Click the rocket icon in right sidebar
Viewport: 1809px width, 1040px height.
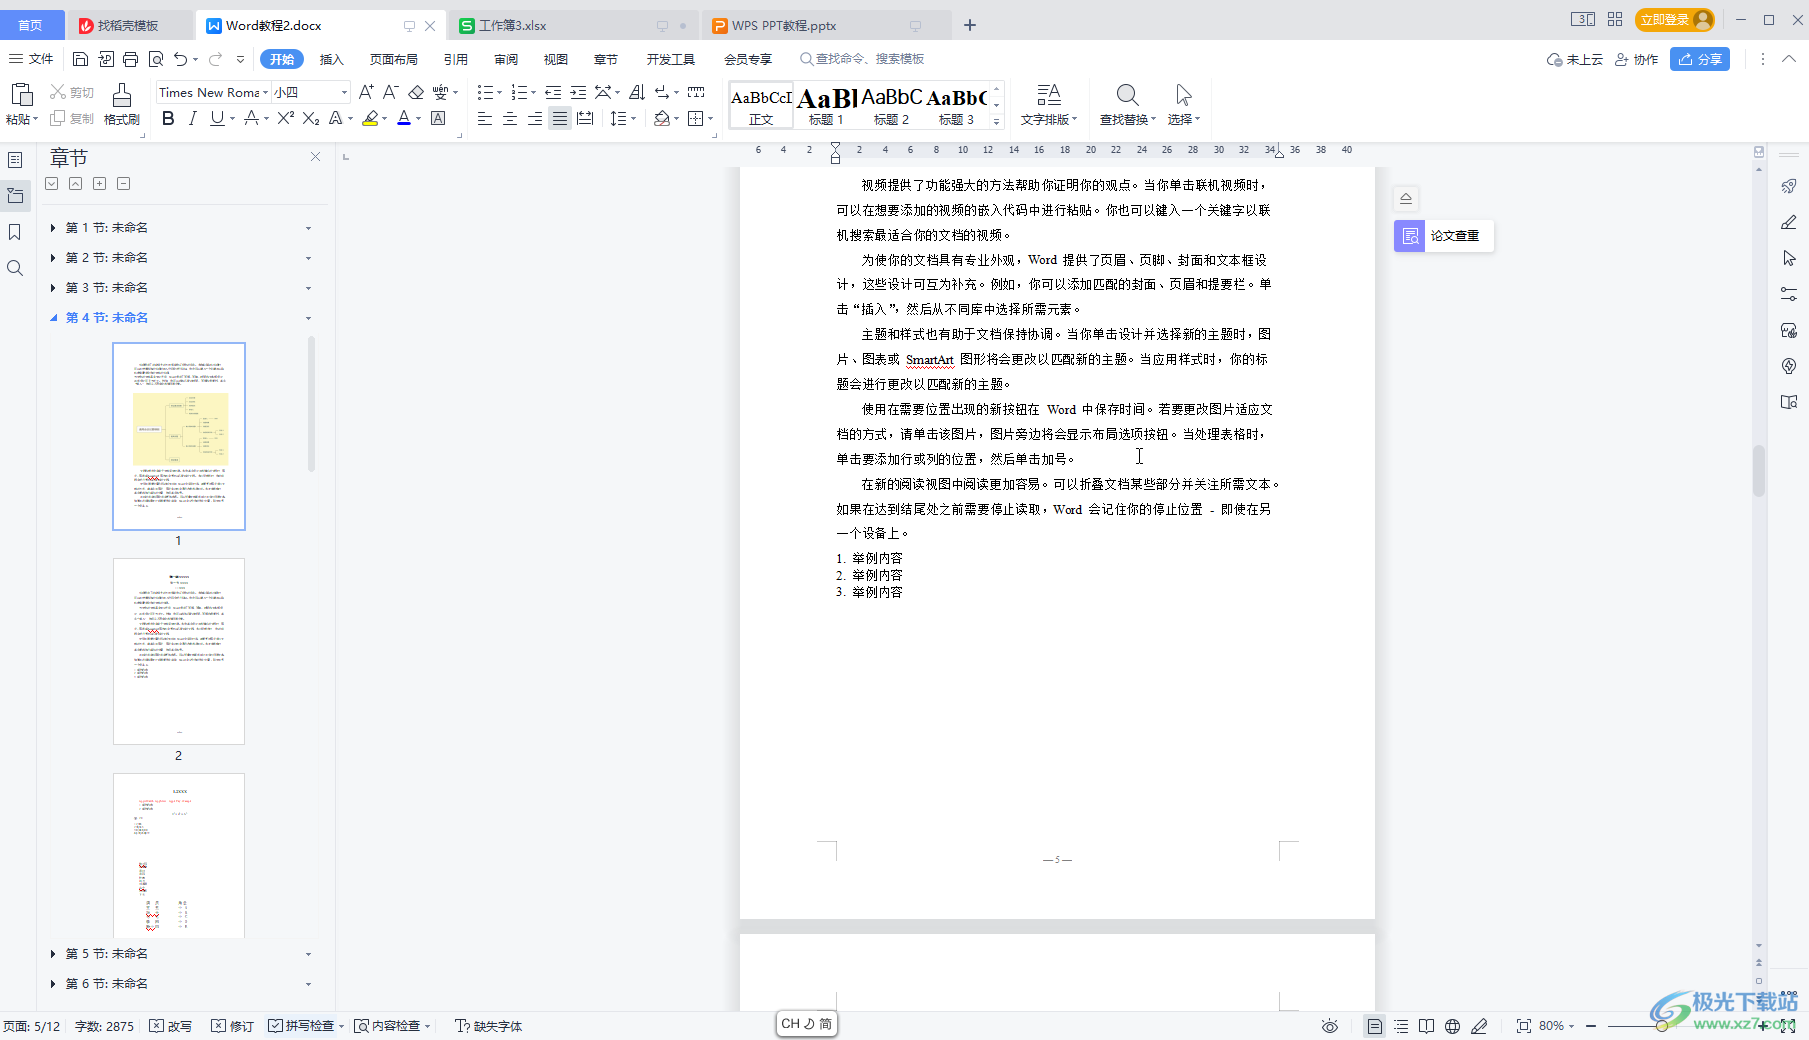pos(1789,187)
